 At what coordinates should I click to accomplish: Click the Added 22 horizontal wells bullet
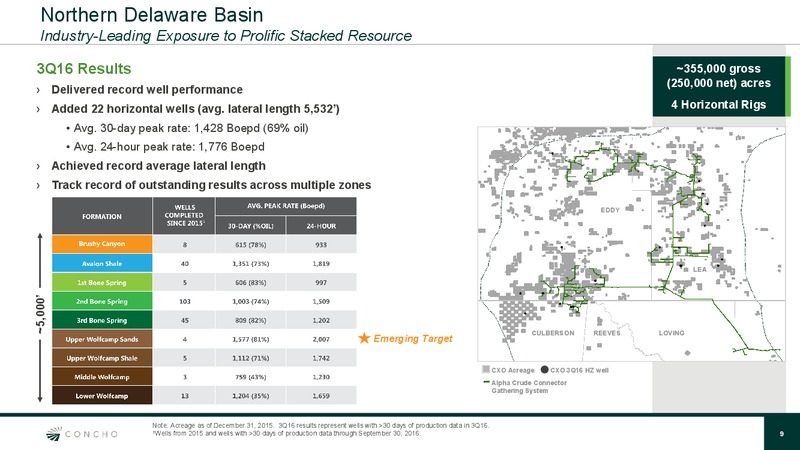195,109
